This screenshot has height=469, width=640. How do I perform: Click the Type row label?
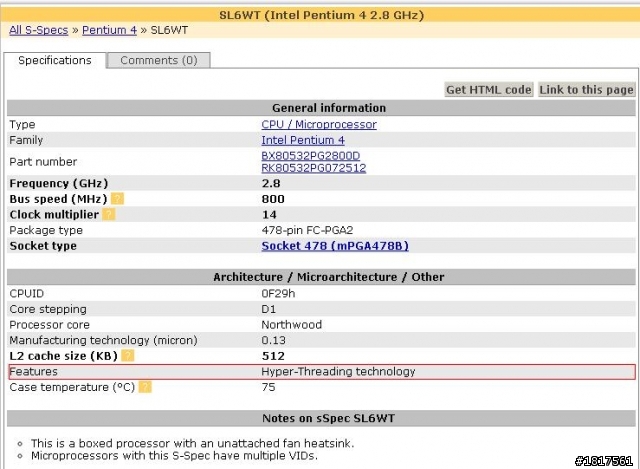click(22, 124)
